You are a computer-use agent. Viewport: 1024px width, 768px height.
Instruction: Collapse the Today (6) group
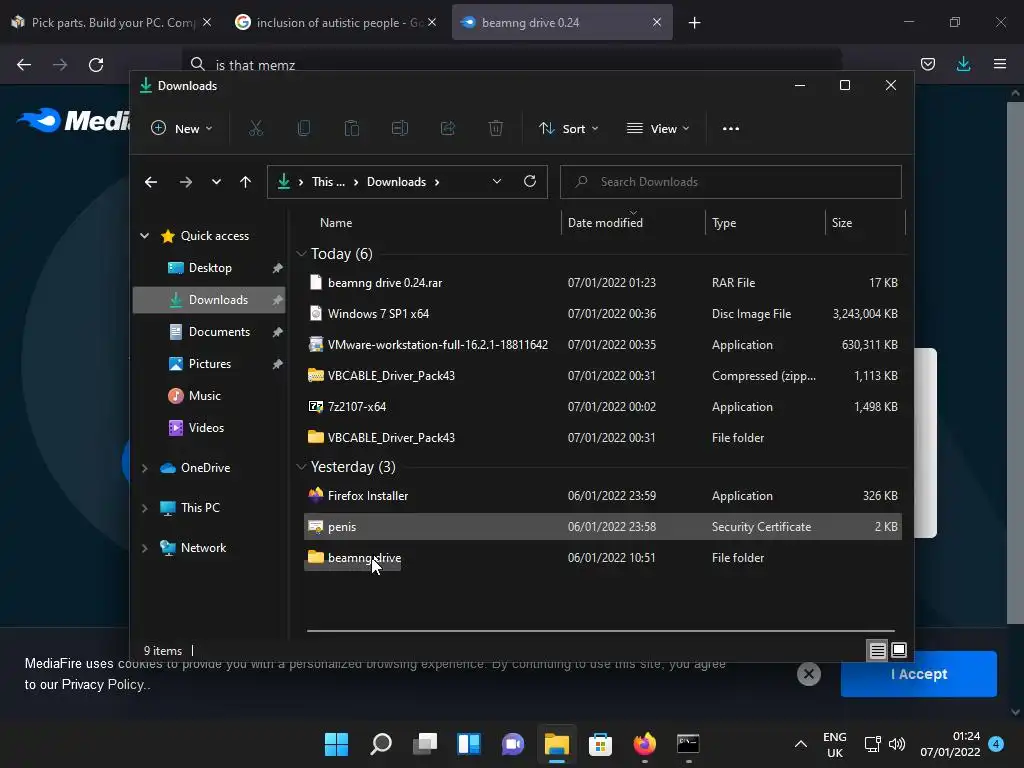click(301, 254)
